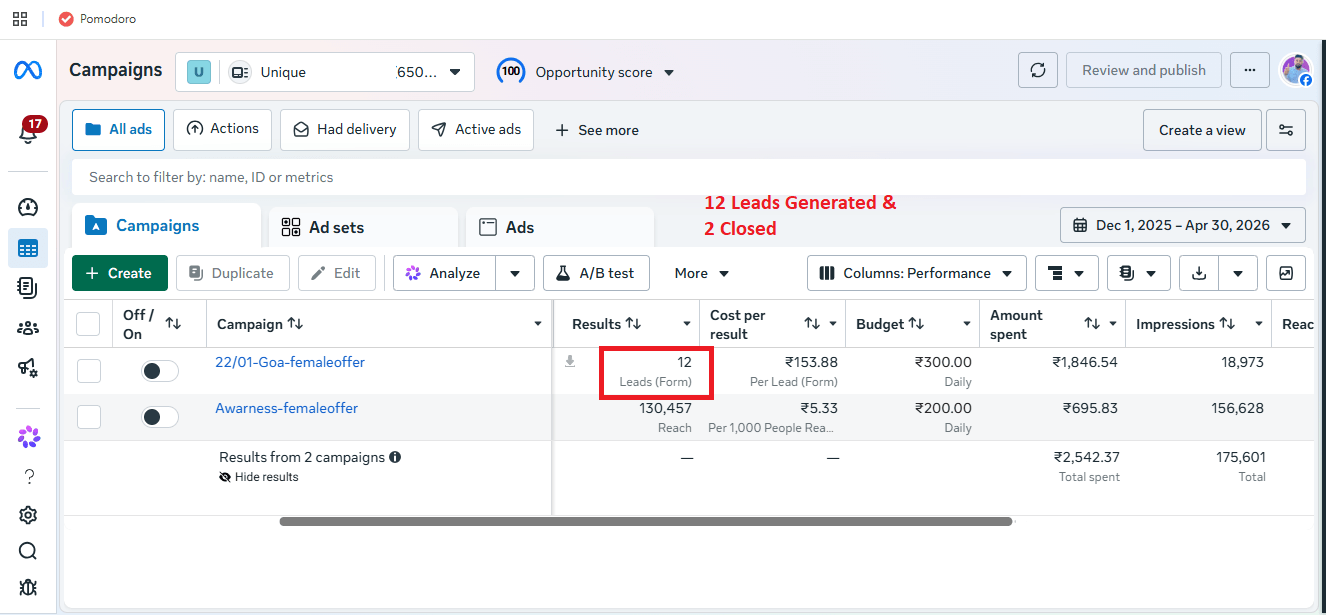The width and height of the screenshot is (1326, 615).
Task: Click the export download icon button
Action: (x=1199, y=273)
